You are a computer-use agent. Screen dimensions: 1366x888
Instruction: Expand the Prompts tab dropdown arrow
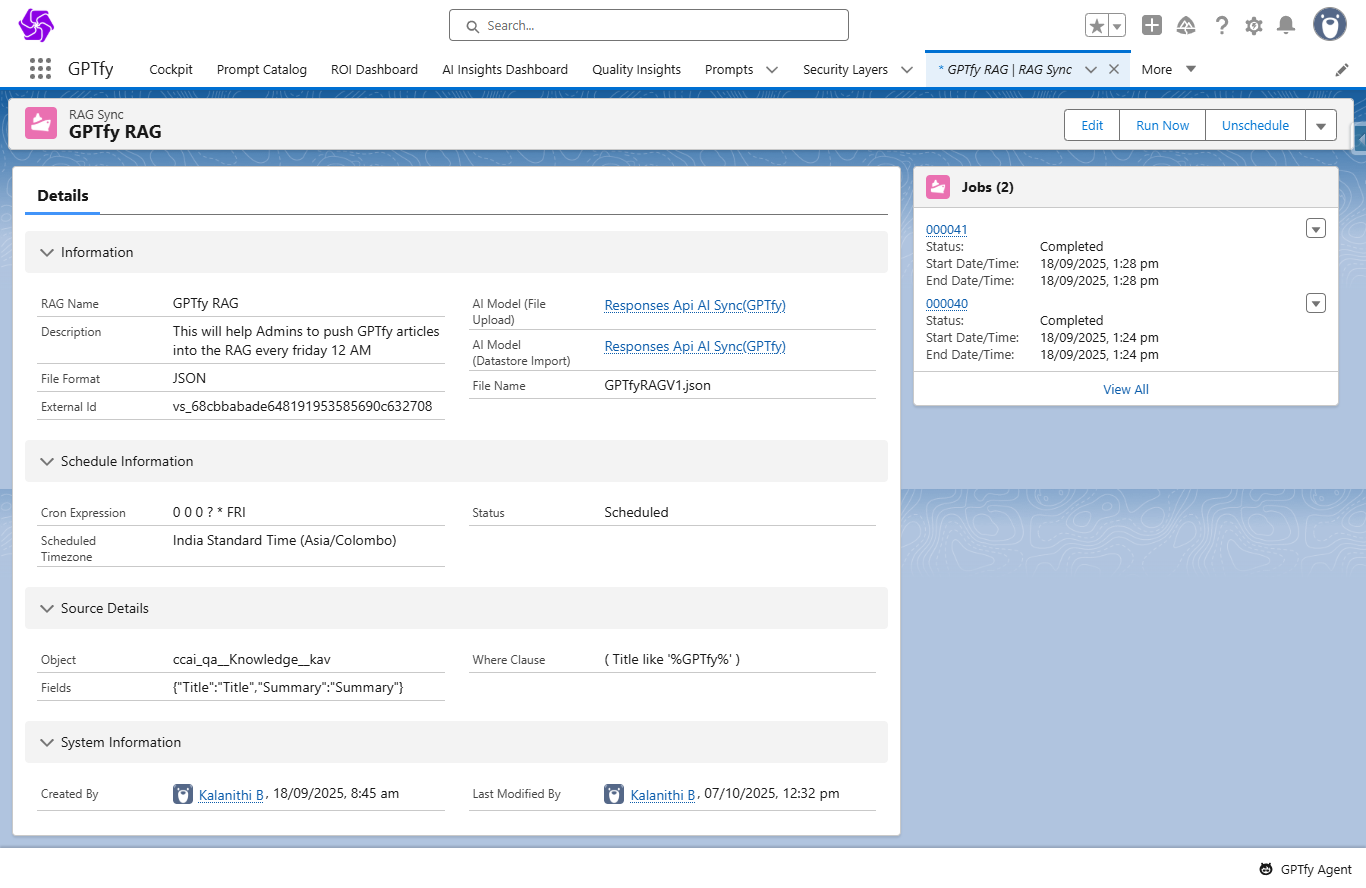(772, 70)
